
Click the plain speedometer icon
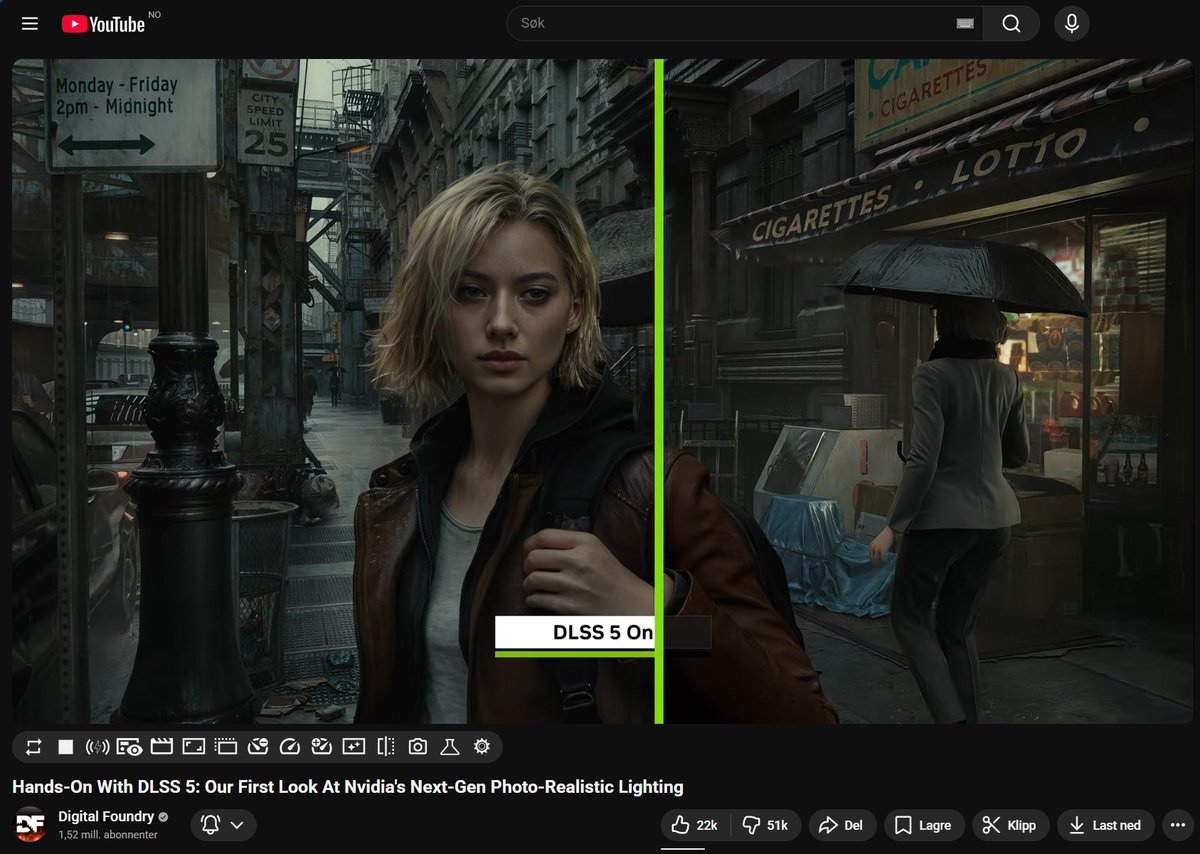click(x=290, y=747)
